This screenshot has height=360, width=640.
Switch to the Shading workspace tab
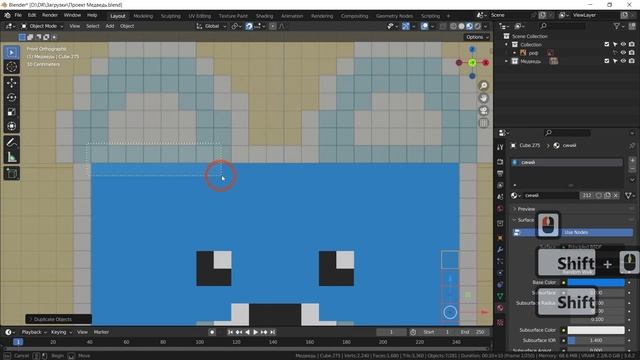pyautogui.click(x=264, y=16)
